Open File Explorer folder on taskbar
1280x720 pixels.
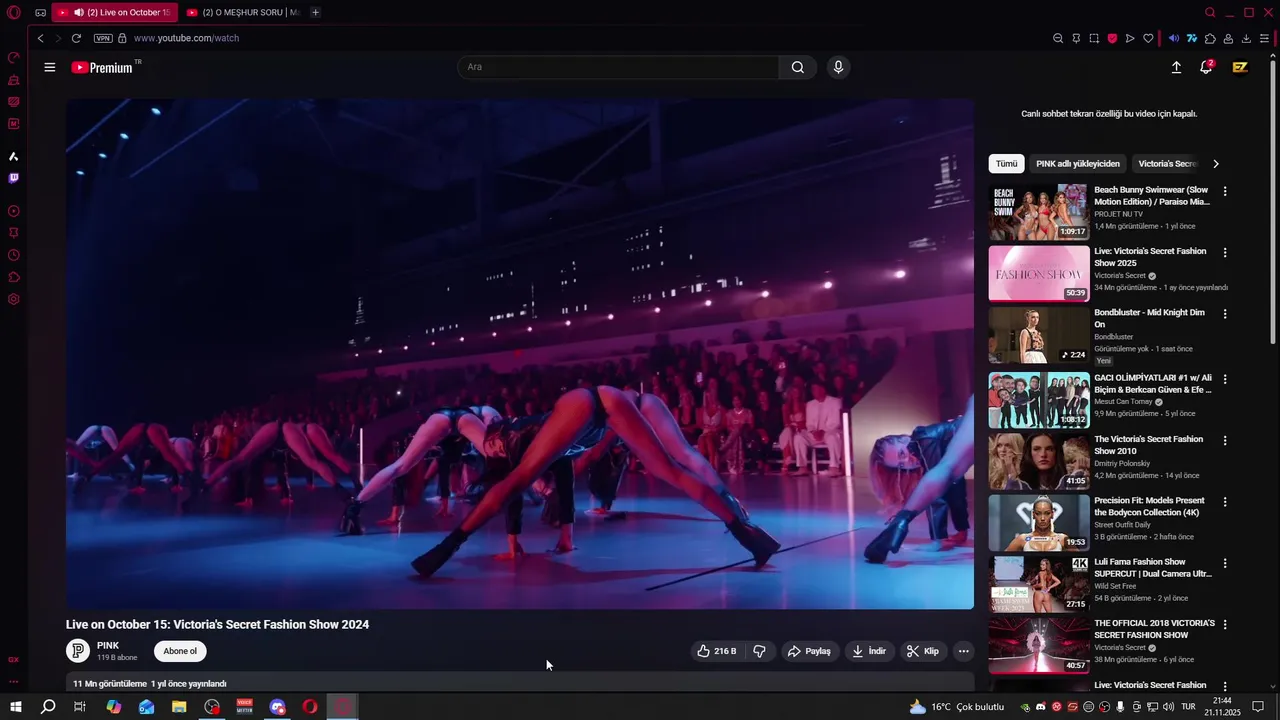pyautogui.click(x=179, y=707)
